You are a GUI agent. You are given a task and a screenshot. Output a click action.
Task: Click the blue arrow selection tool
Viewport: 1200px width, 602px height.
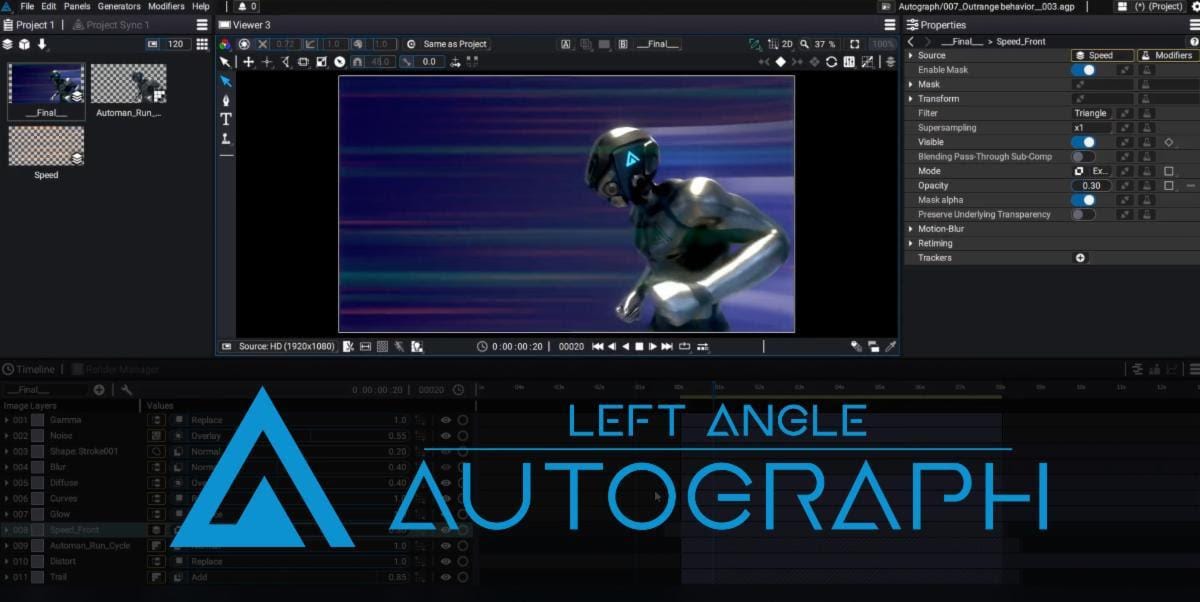pyautogui.click(x=226, y=81)
